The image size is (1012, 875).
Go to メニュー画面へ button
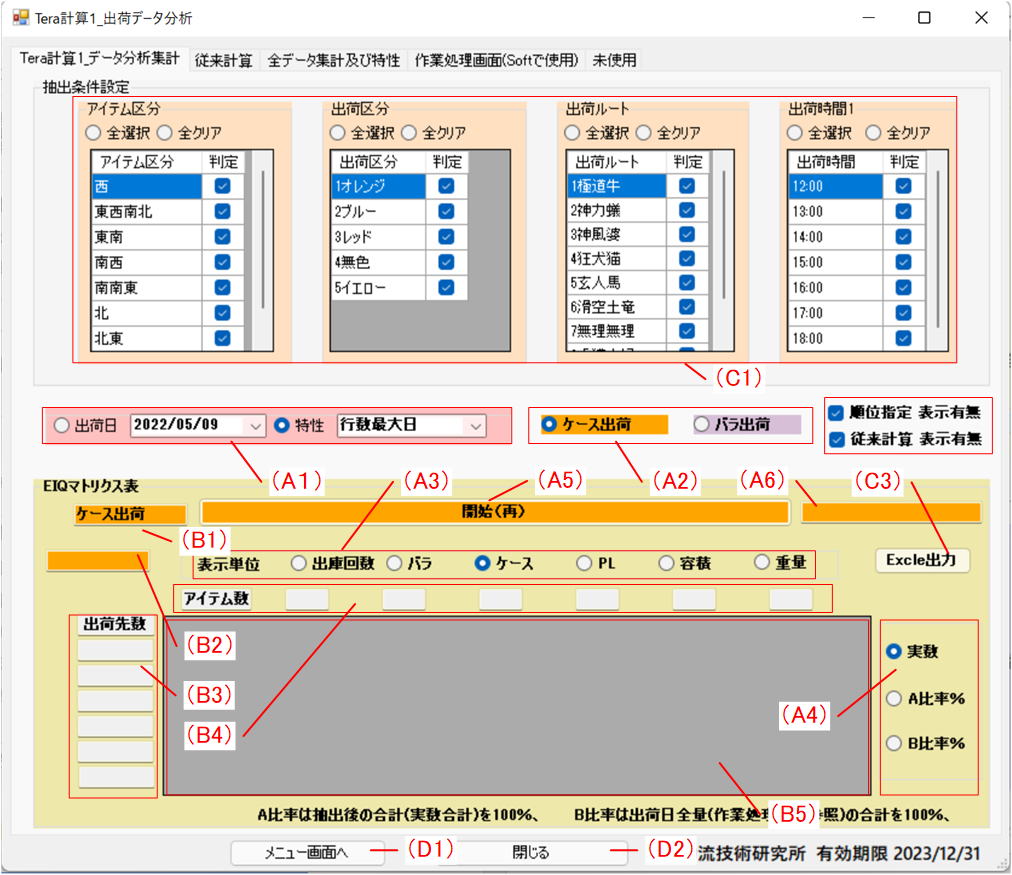pyautogui.click(x=305, y=853)
